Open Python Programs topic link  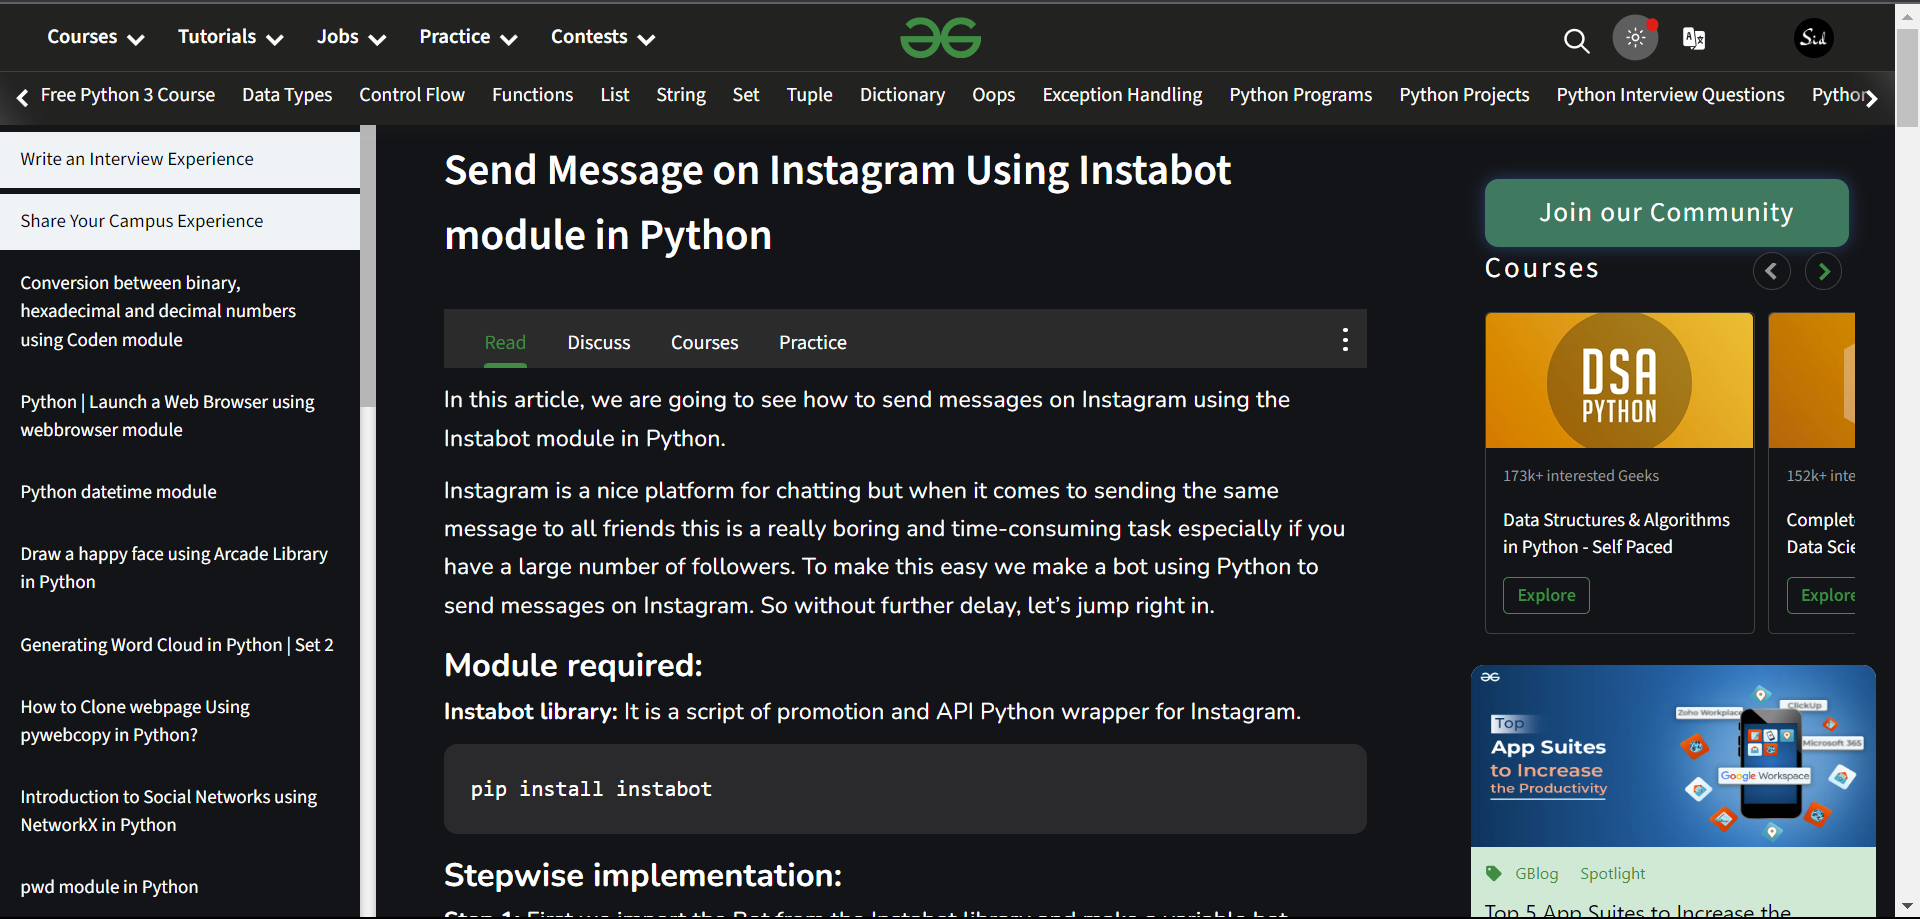(x=1301, y=95)
